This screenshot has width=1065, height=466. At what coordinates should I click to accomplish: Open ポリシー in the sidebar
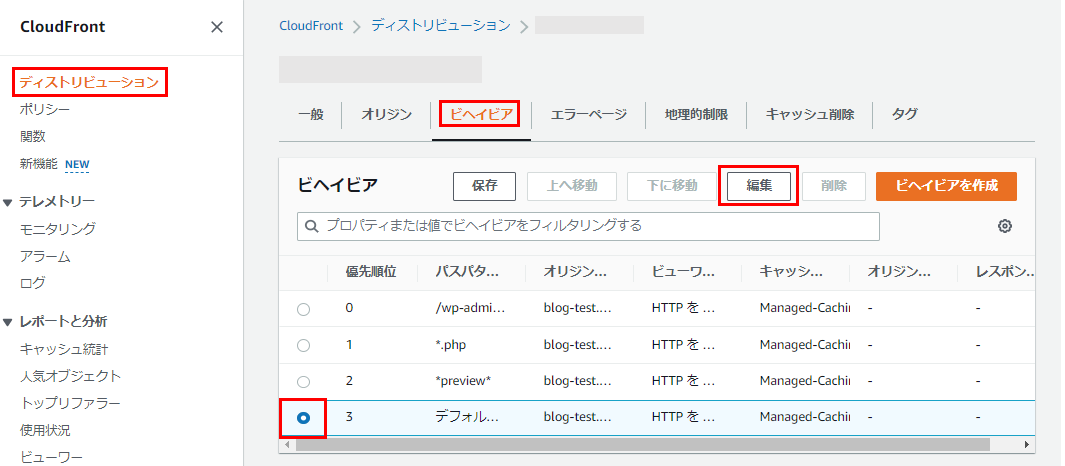(x=45, y=109)
